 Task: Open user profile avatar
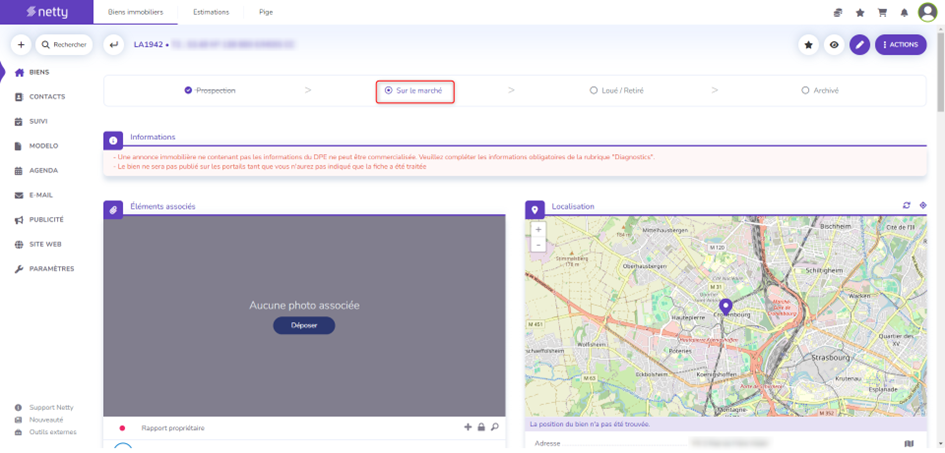(928, 12)
